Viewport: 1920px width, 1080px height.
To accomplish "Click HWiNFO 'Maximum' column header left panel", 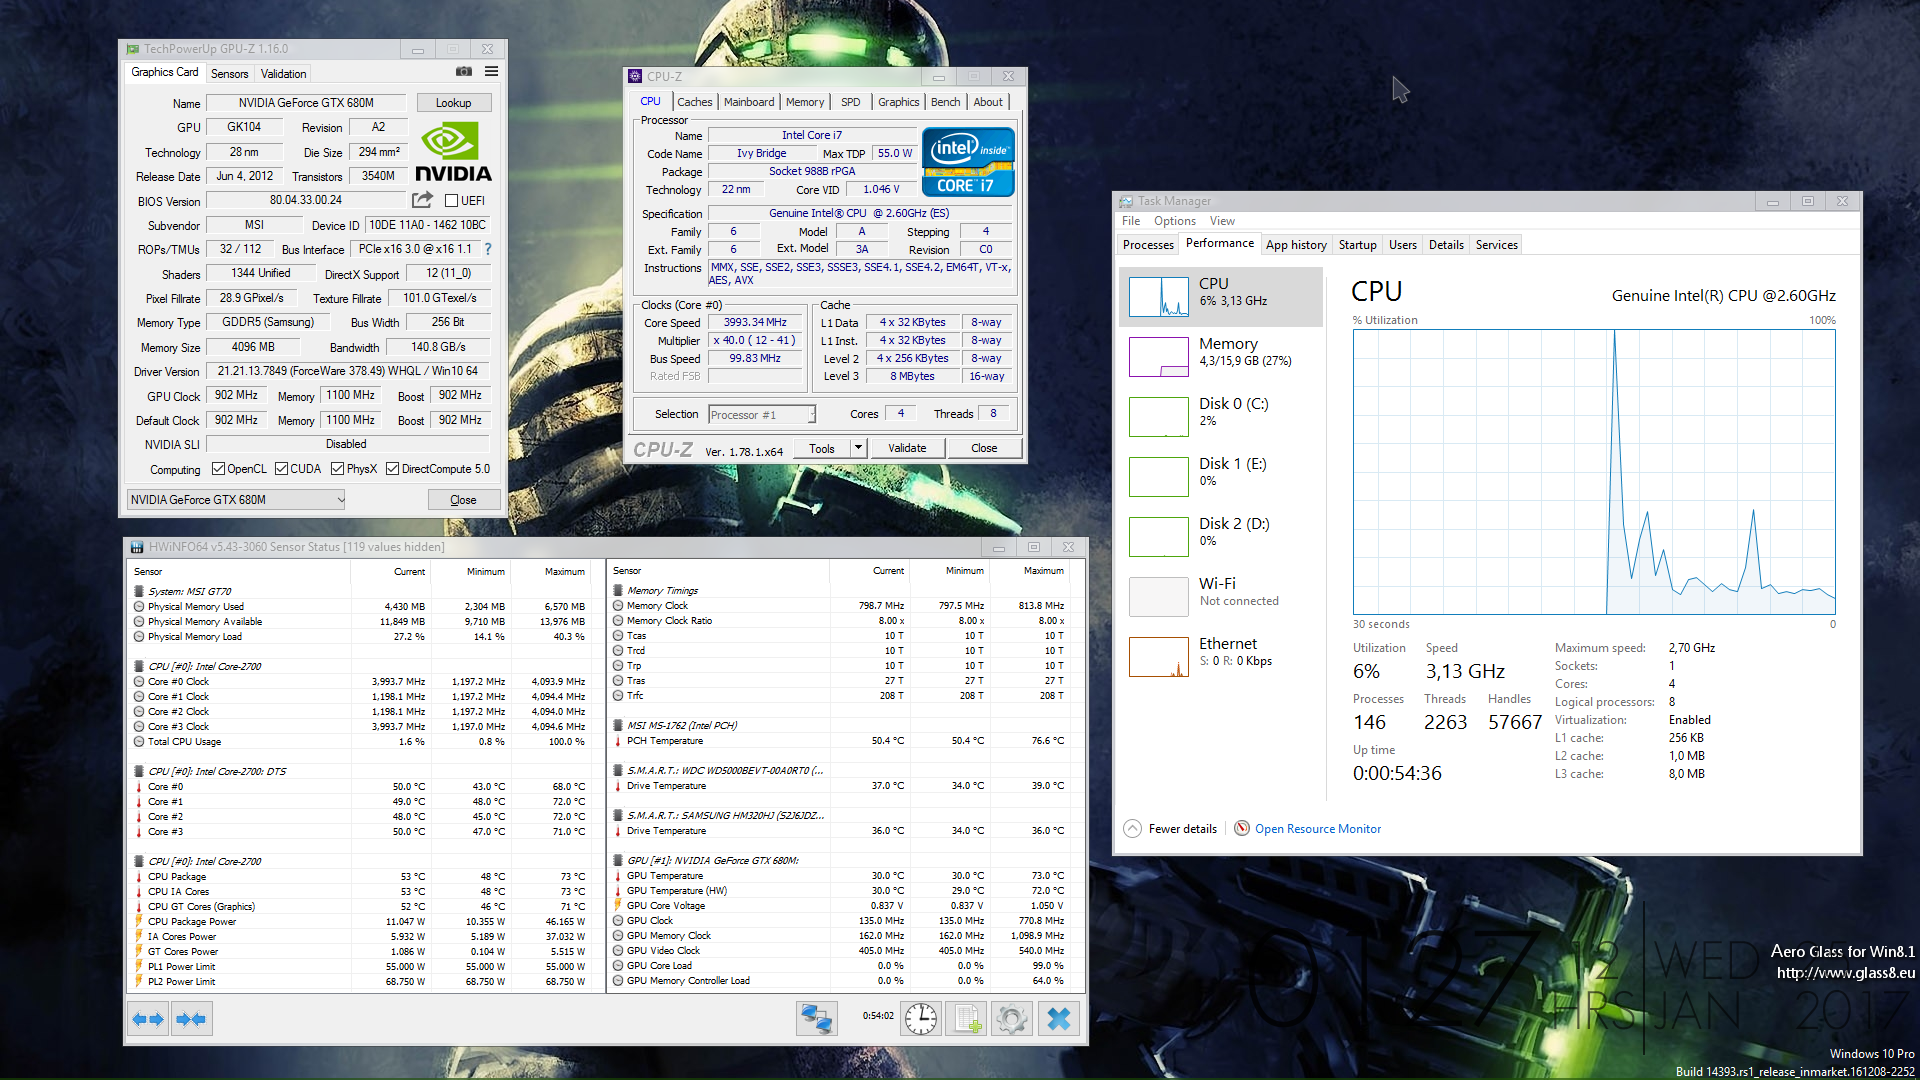I will click(x=565, y=572).
